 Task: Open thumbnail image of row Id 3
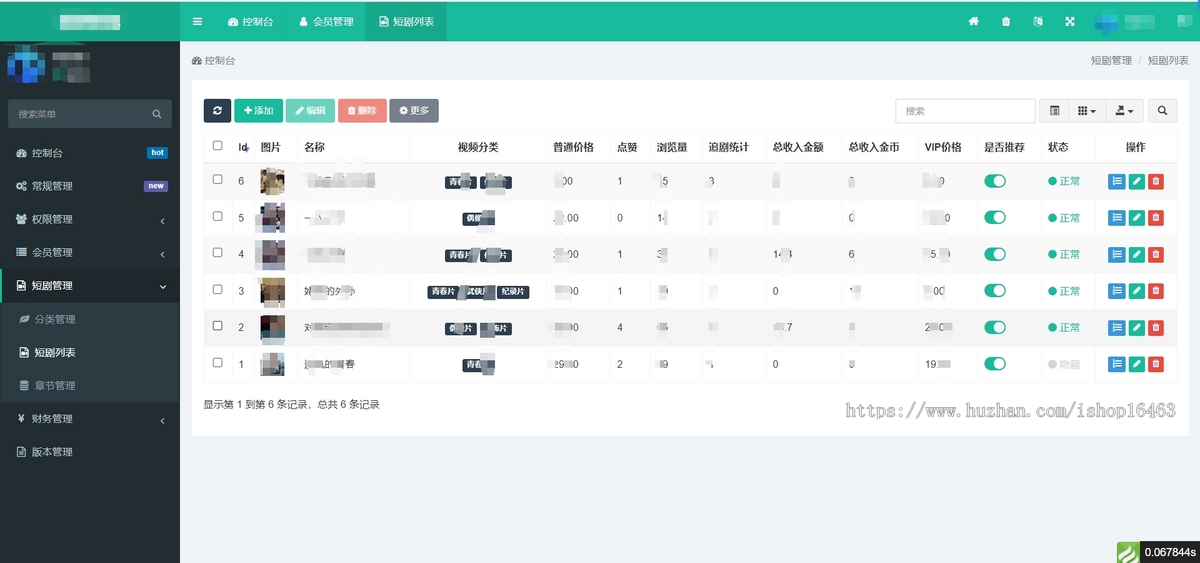point(272,291)
